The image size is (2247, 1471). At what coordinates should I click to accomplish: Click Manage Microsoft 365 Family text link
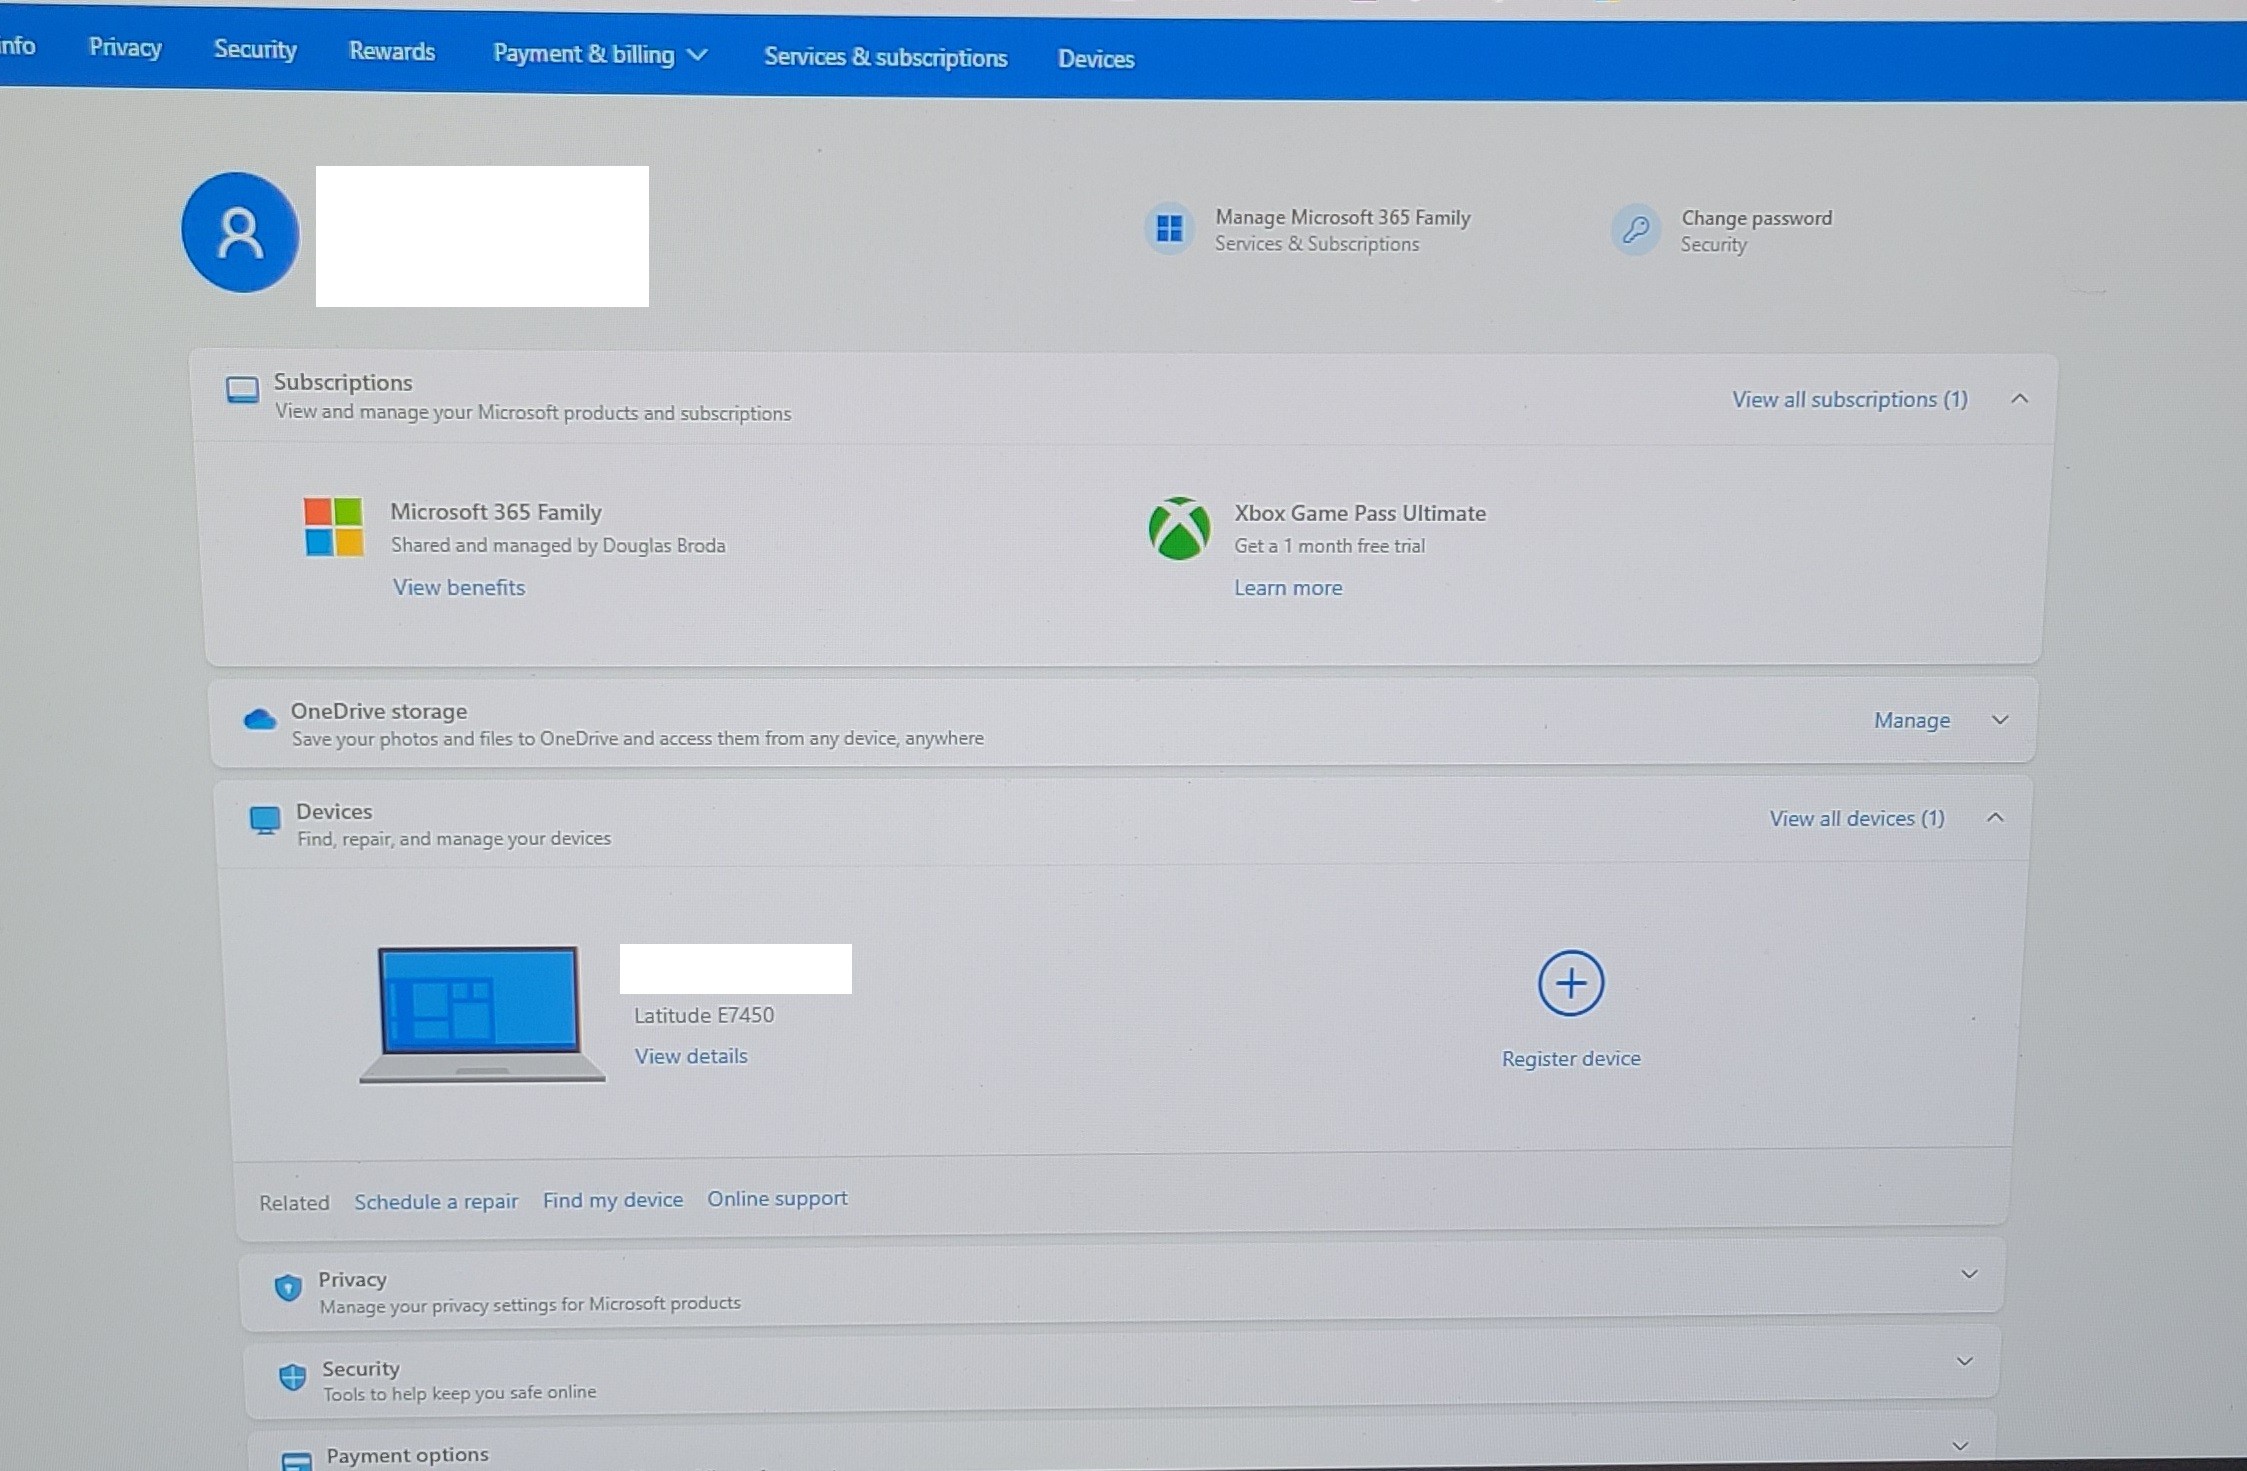[x=1342, y=217]
